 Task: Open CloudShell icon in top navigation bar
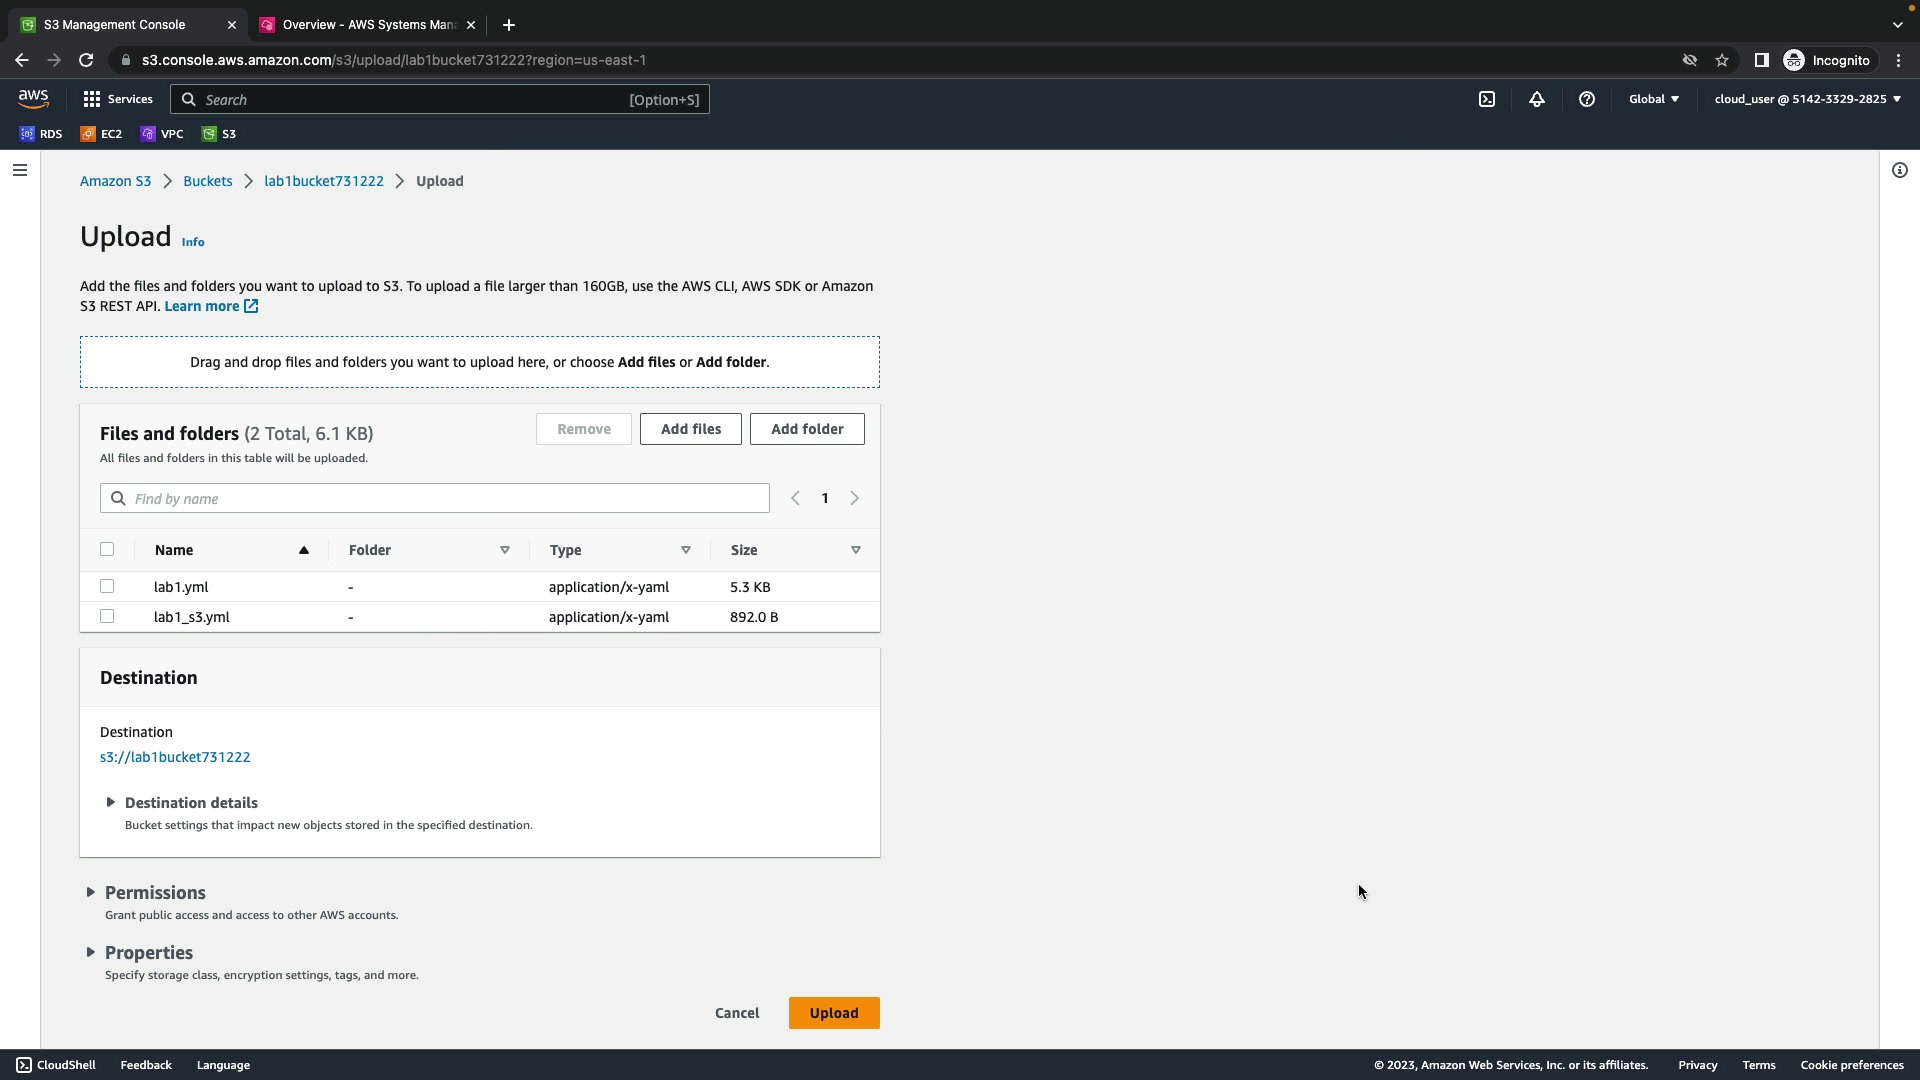point(1487,99)
